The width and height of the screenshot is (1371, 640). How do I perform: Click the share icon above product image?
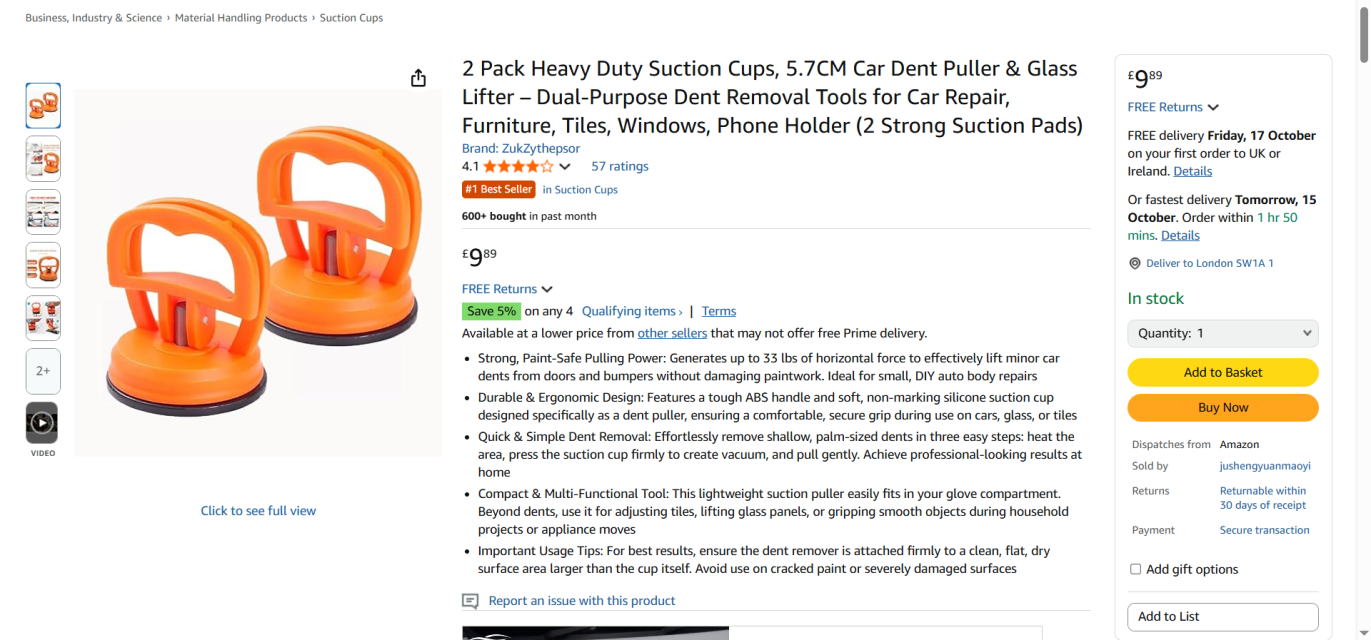coord(418,78)
